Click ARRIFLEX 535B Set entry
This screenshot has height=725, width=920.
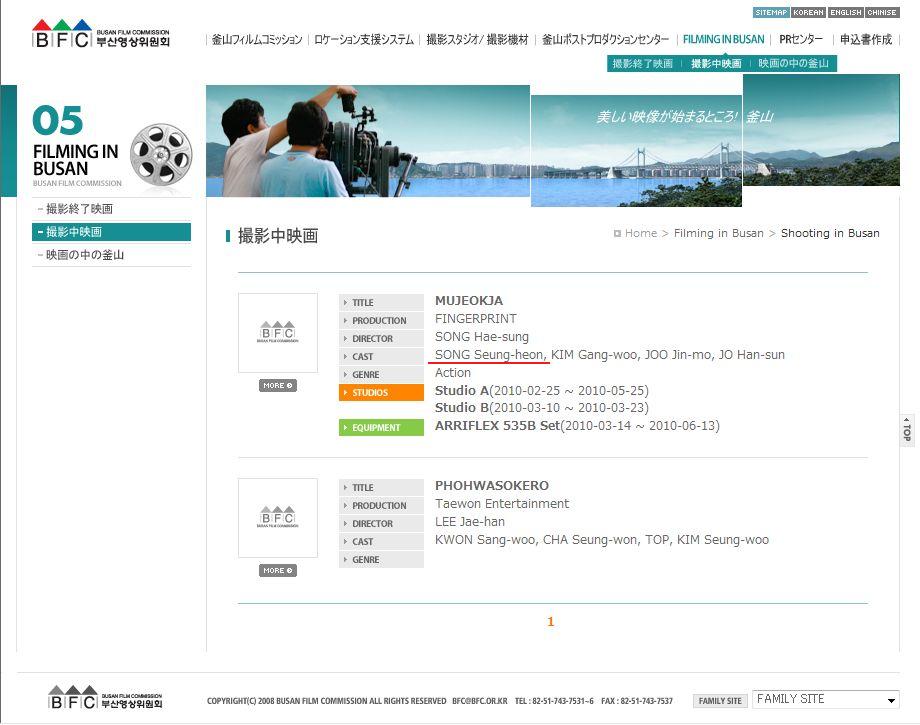tap(577, 426)
